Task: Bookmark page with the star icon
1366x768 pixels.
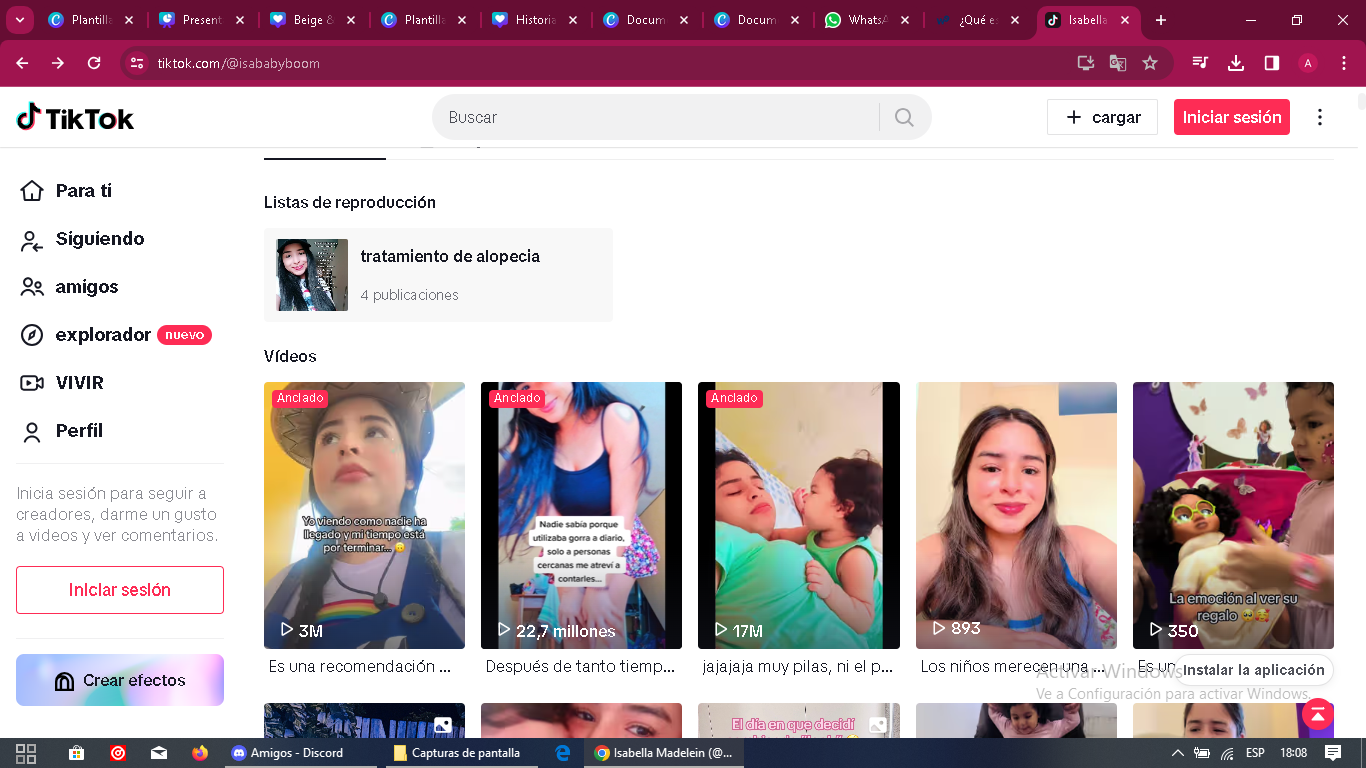Action: pyautogui.click(x=1150, y=63)
